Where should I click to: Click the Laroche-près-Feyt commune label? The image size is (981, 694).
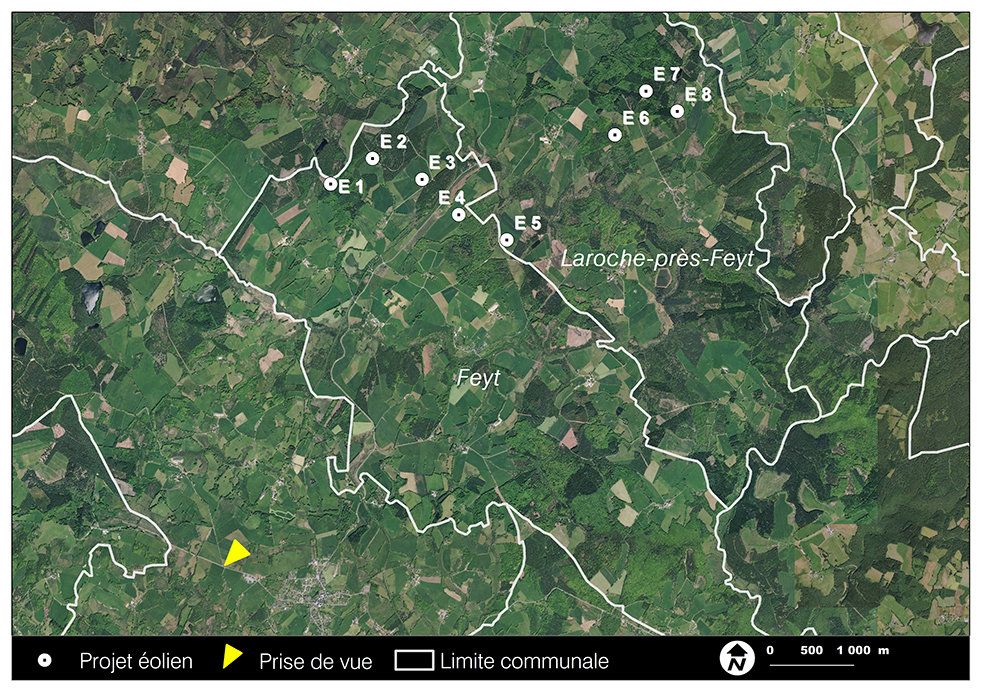[657, 258]
